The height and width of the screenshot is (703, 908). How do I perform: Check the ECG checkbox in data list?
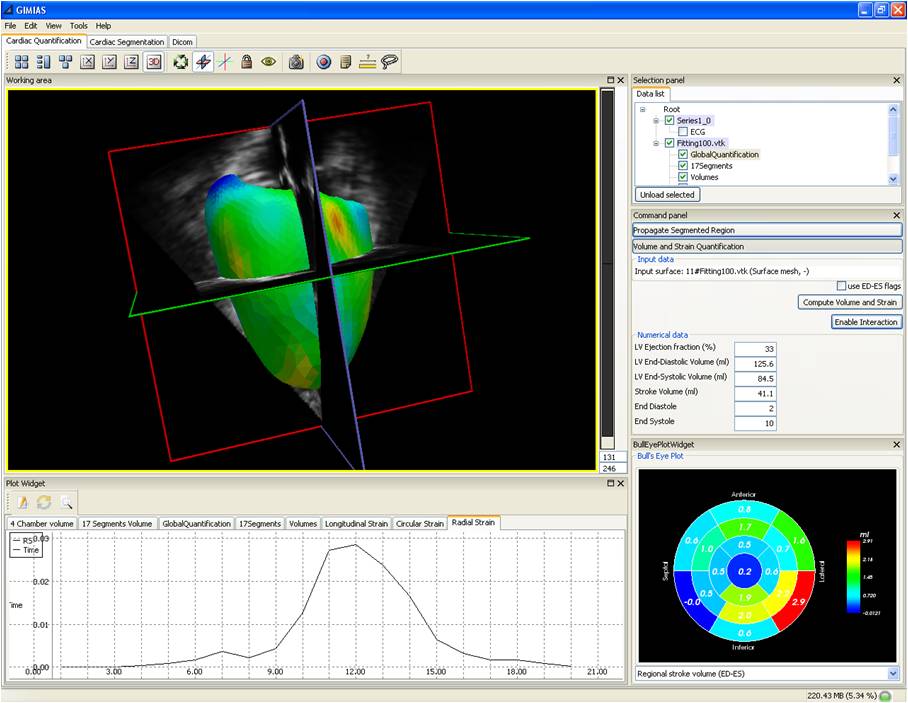point(683,132)
